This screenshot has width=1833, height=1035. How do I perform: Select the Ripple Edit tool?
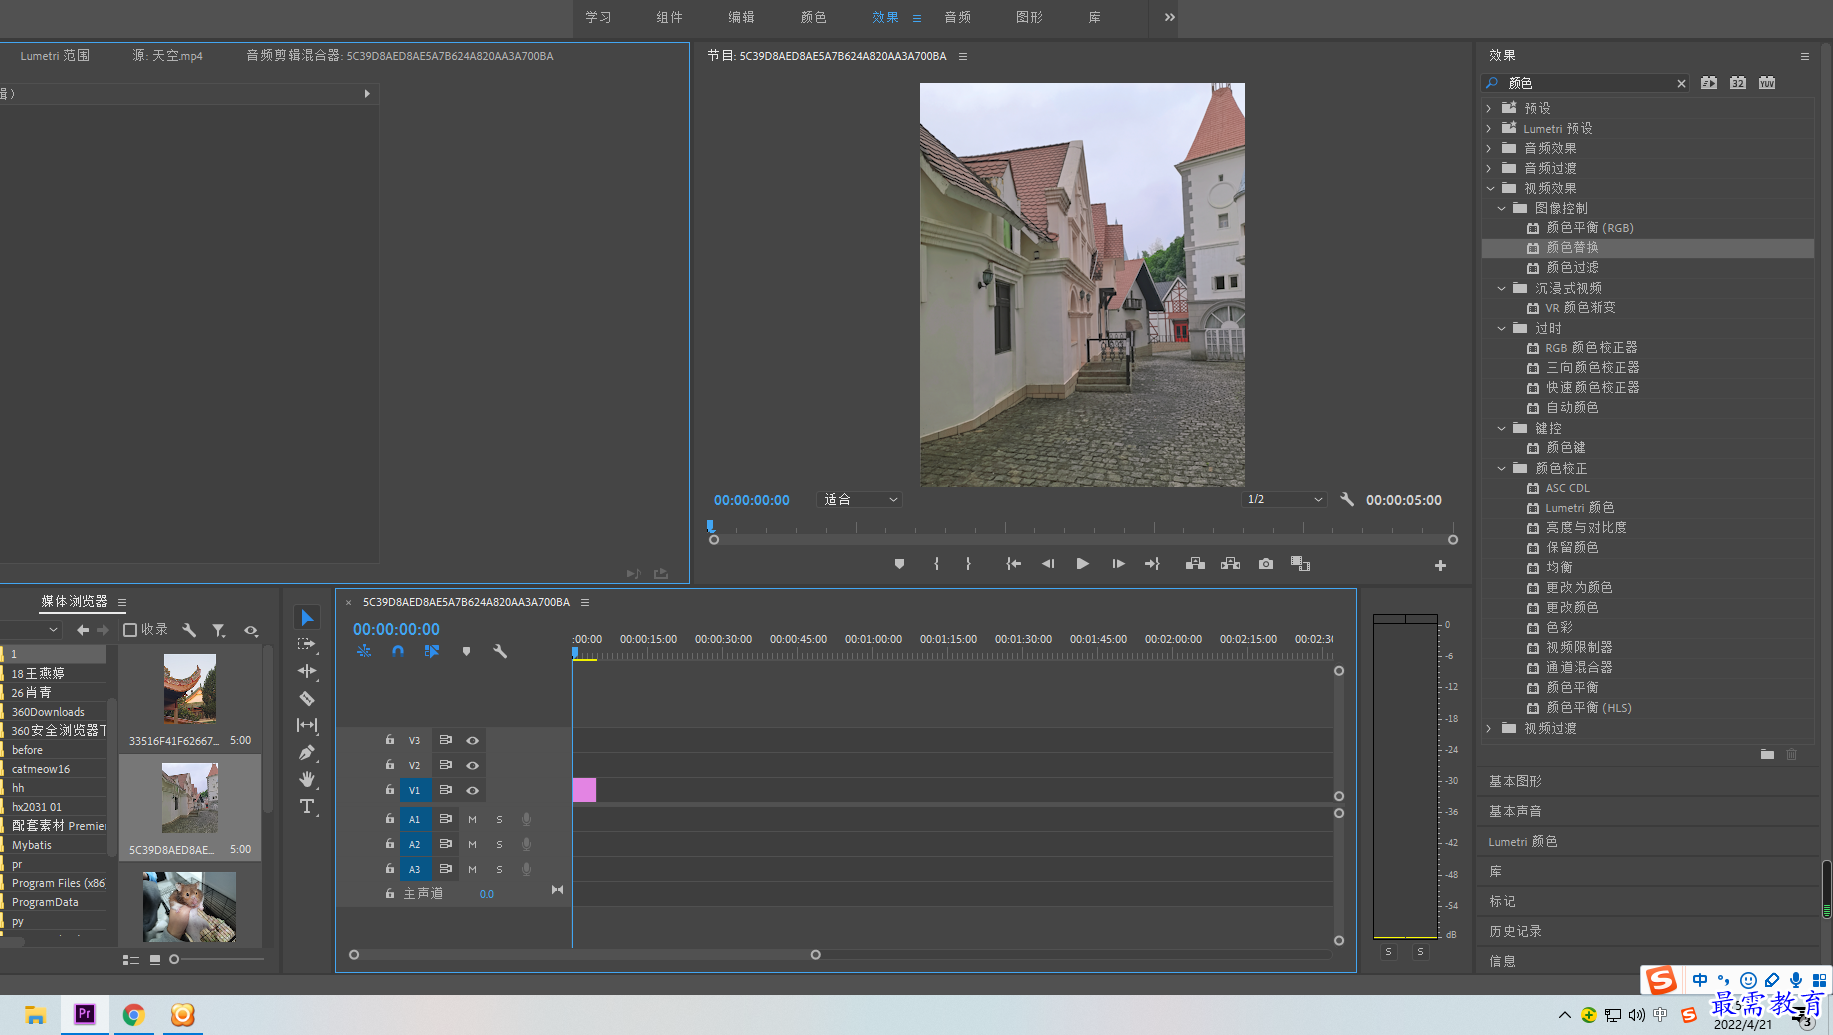[307, 671]
